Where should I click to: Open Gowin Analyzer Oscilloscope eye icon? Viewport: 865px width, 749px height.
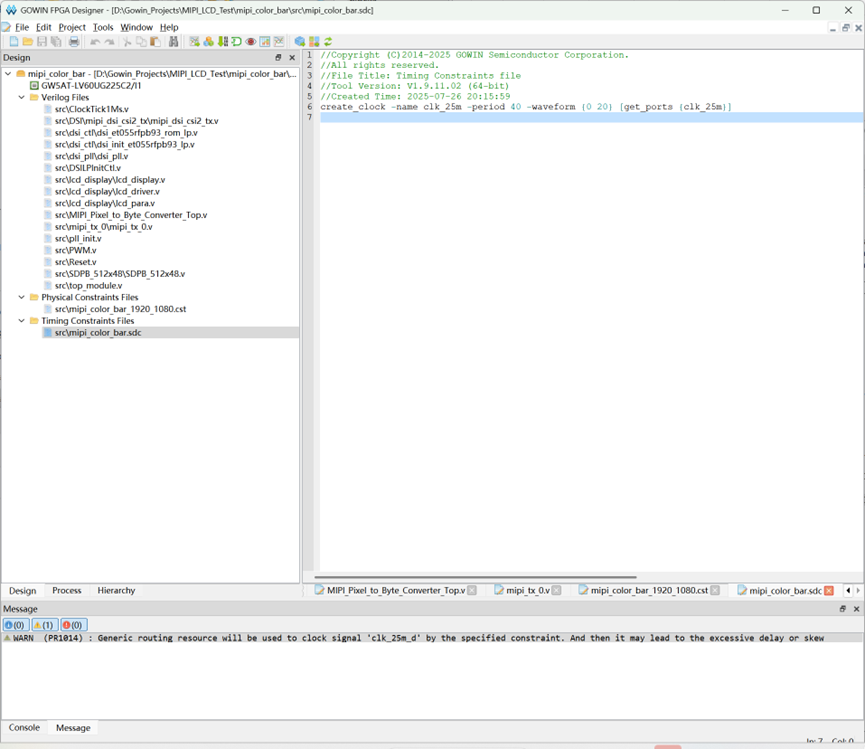(250, 41)
